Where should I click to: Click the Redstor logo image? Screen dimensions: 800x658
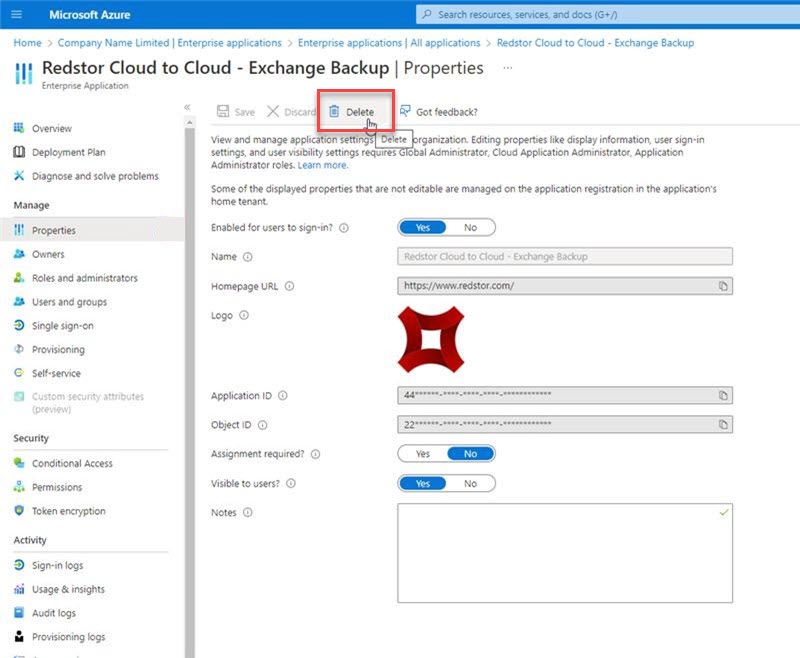point(431,339)
